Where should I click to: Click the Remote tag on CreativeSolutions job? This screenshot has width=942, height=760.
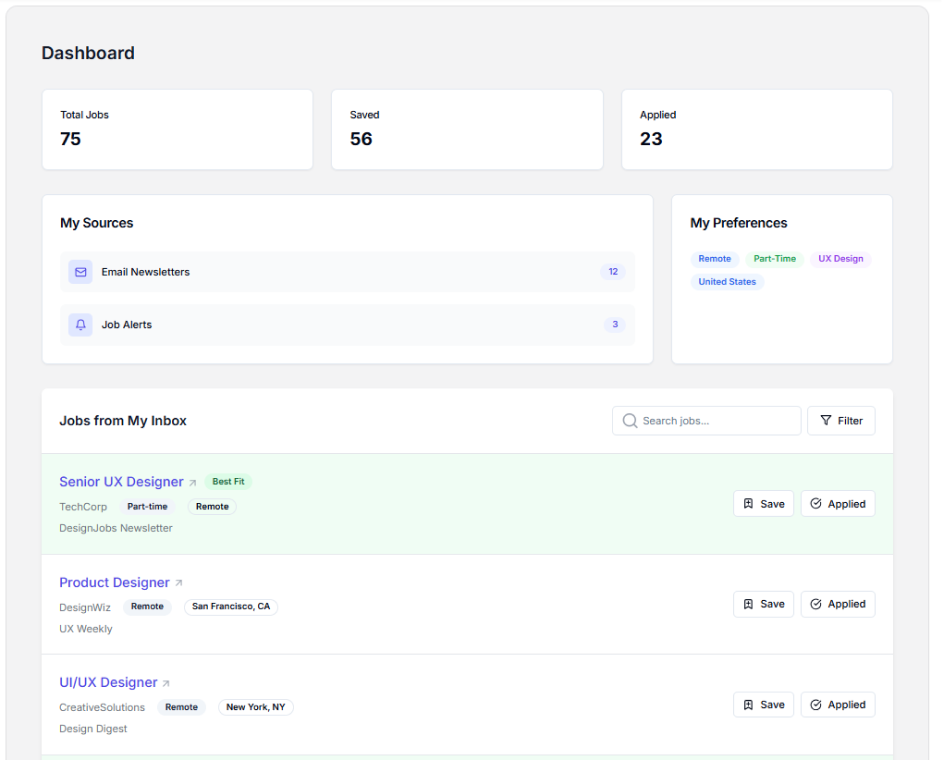(x=181, y=707)
